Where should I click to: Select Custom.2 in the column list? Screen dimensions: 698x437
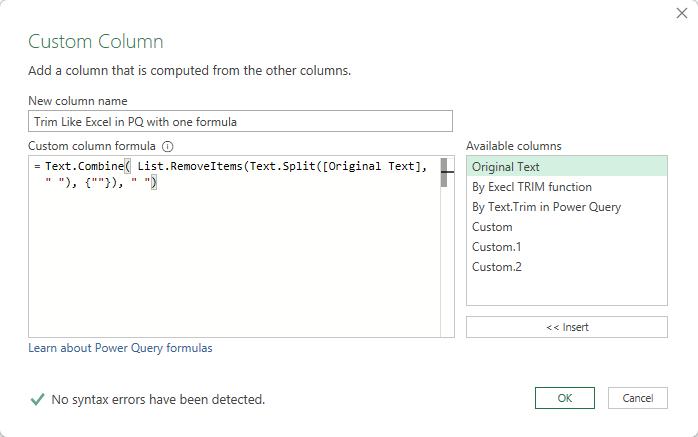pyautogui.click(x=496, y=267)
